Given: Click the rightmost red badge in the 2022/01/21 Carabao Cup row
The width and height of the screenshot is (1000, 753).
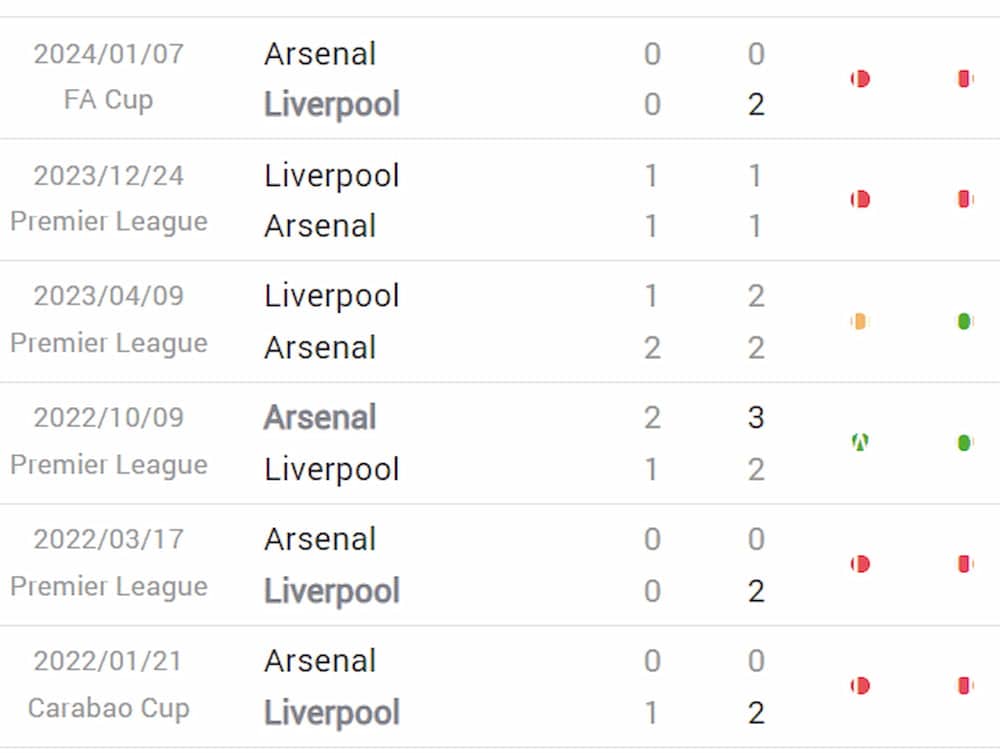Looking at the screenshot, I should pyautogui.click(x=965, y=685).
